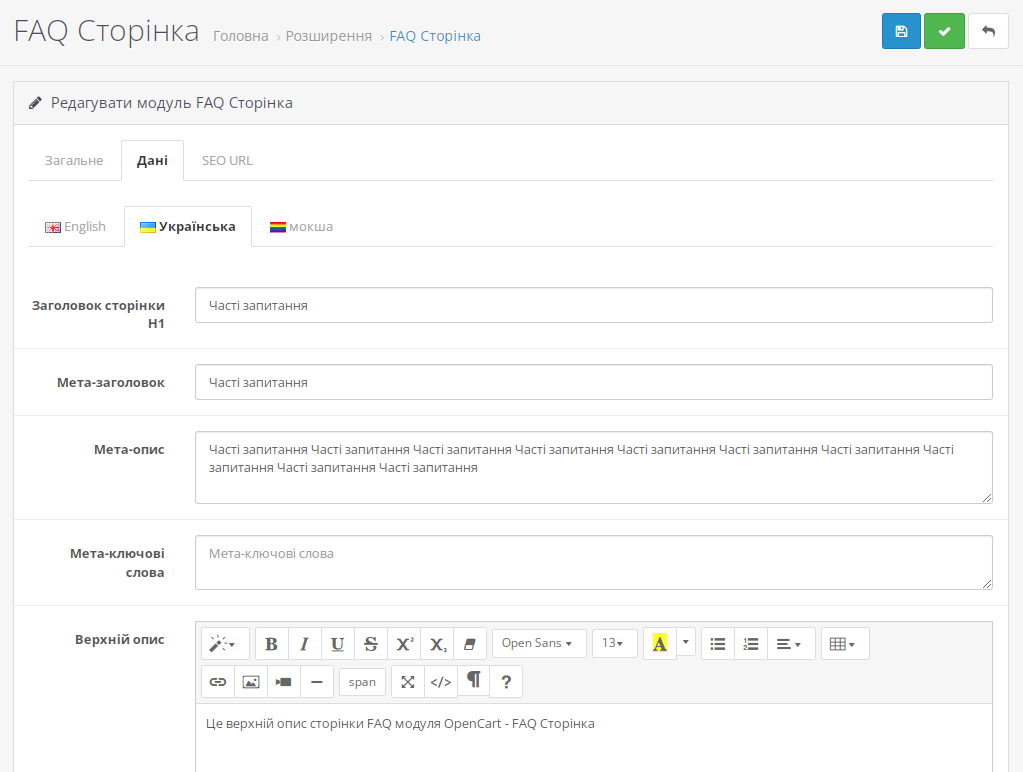This screenshot has height=772, width=1023.
Task: Open the SEO URL tab
Action: (x=227, y=161)
